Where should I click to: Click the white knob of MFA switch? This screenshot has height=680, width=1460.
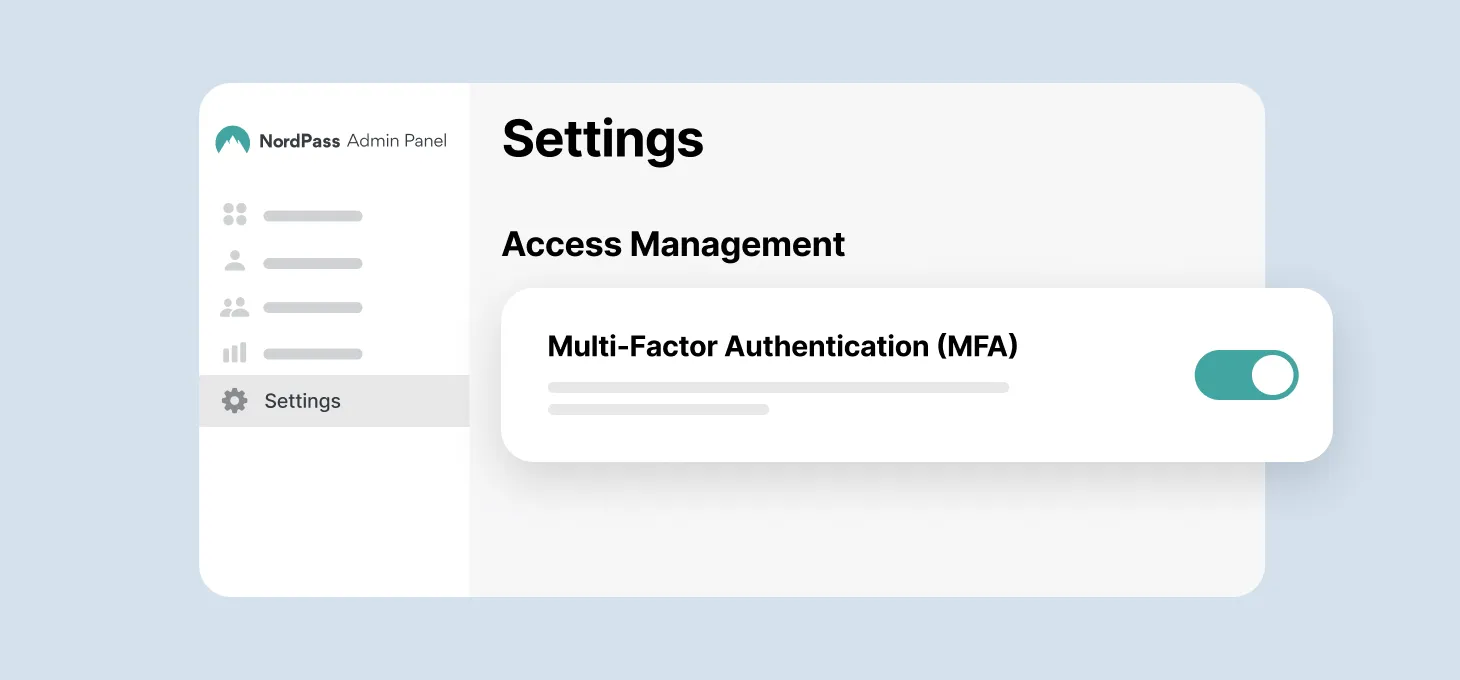coord(1272,375)
